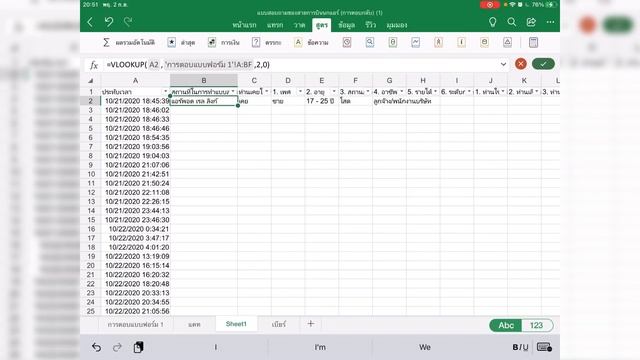This screenshot has height=360, width=640.
Task: Tap keyboard bar redo arrow
Action: (118, 347)
